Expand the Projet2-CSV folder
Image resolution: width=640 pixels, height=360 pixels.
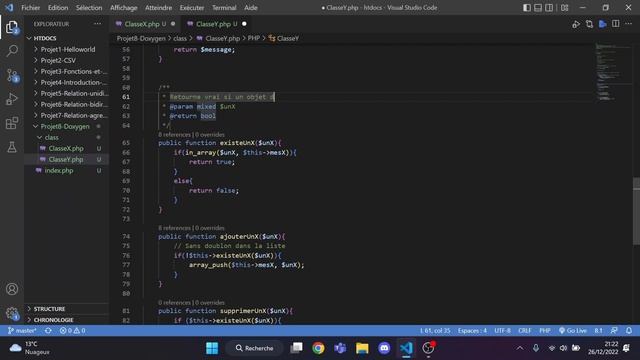pos(67,60)
